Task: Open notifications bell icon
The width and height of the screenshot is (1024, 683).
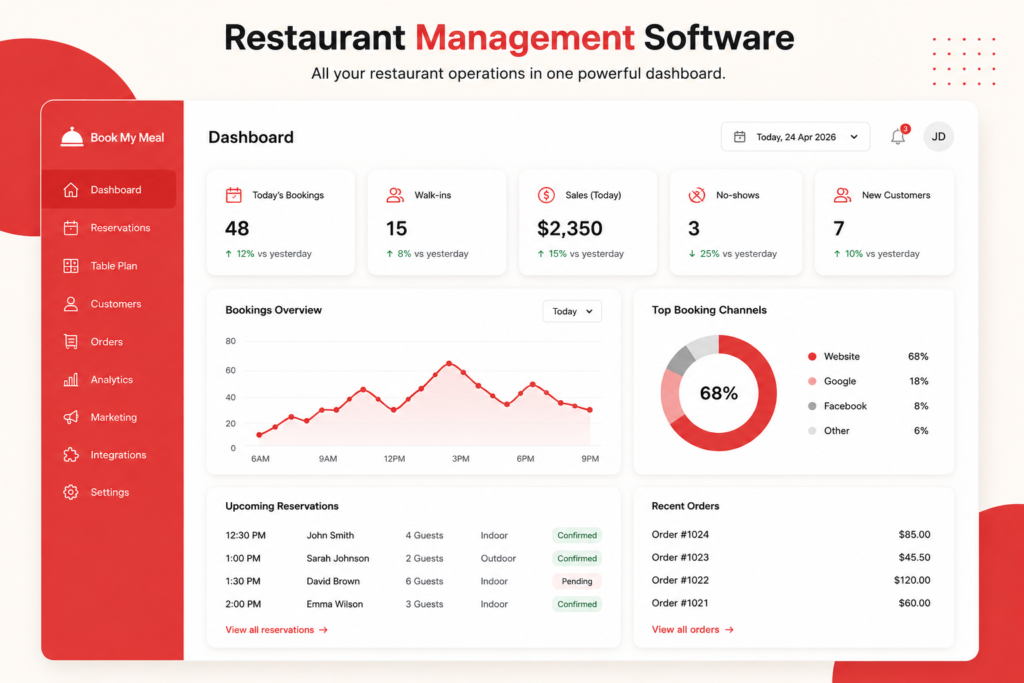Action: tap(898, 137)
